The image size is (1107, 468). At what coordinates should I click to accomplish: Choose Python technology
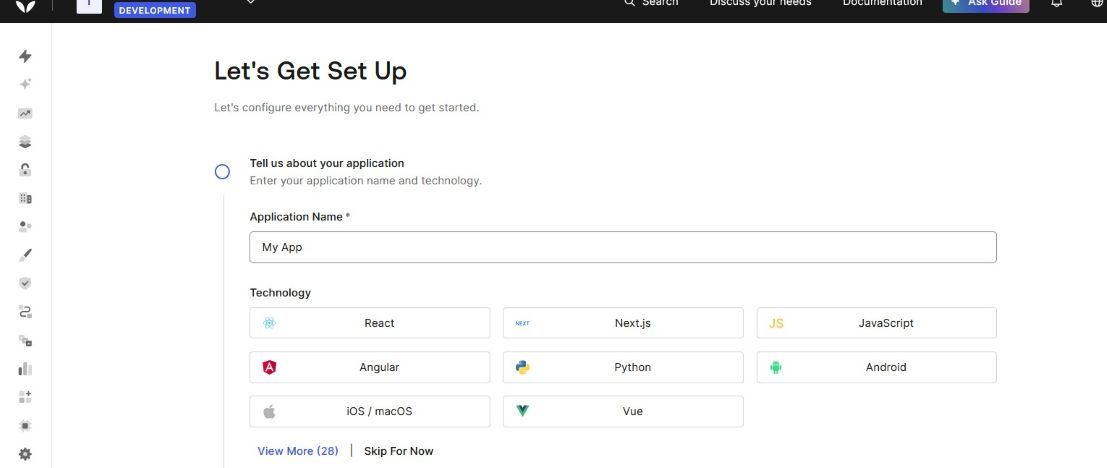tap(623, 367)
